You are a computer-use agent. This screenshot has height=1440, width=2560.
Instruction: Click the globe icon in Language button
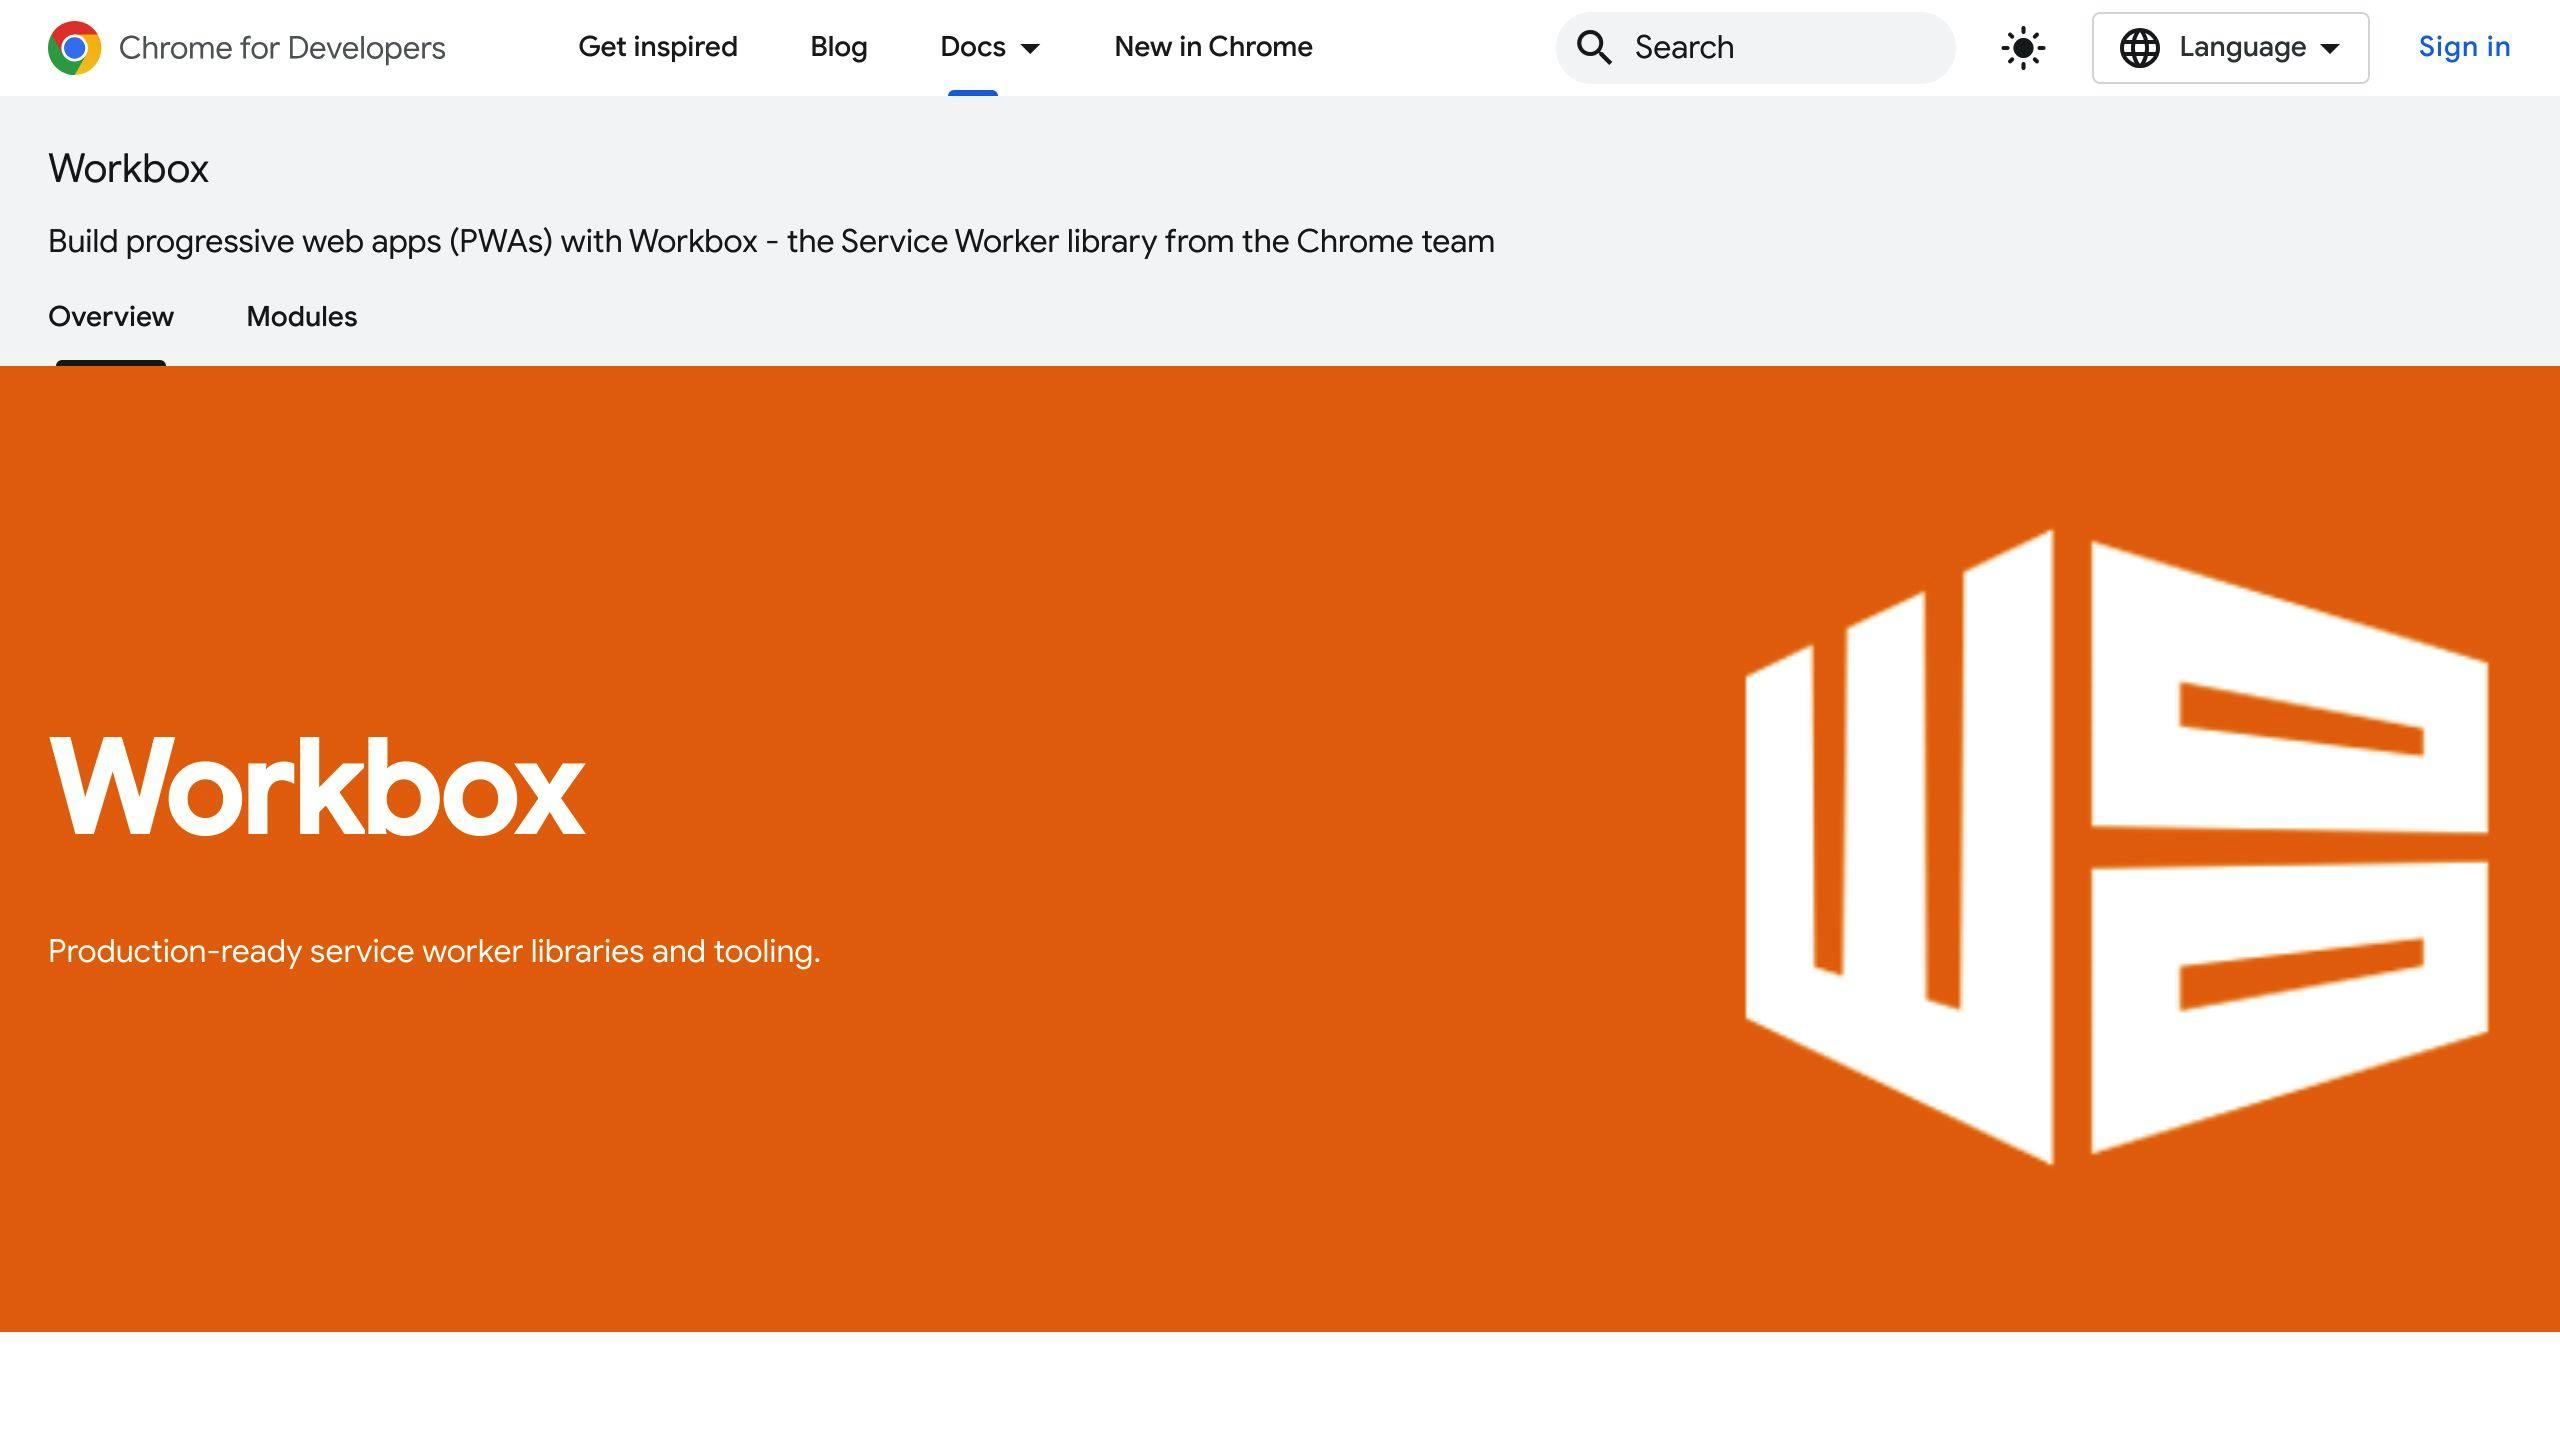pos(2139,47)
